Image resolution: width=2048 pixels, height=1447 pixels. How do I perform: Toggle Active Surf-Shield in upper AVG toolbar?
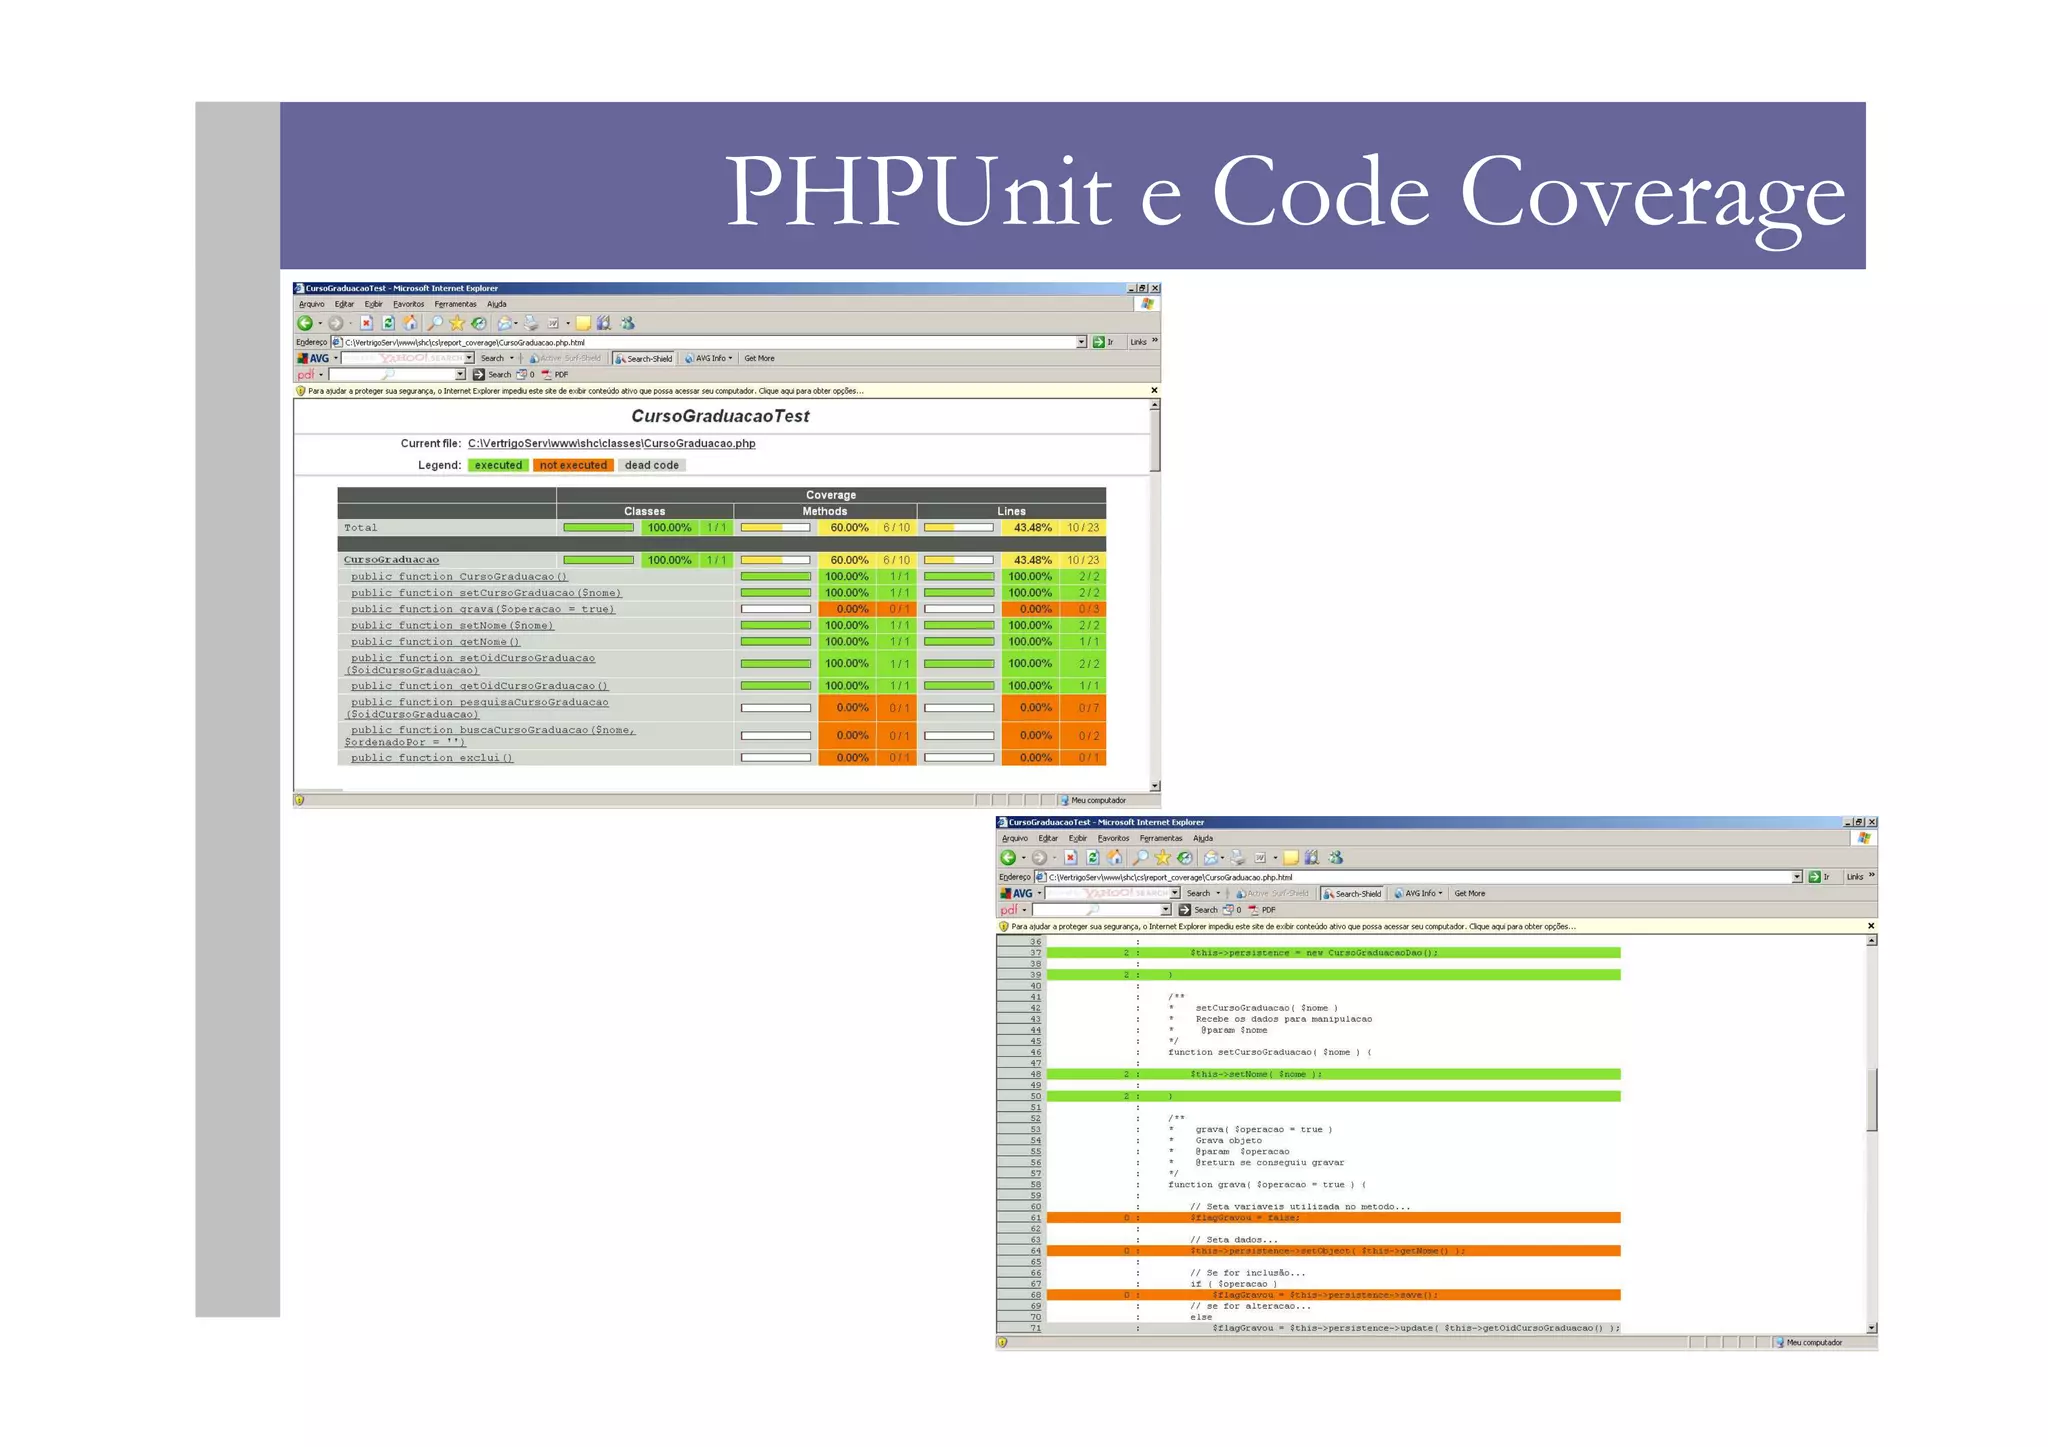pos(565,358)
